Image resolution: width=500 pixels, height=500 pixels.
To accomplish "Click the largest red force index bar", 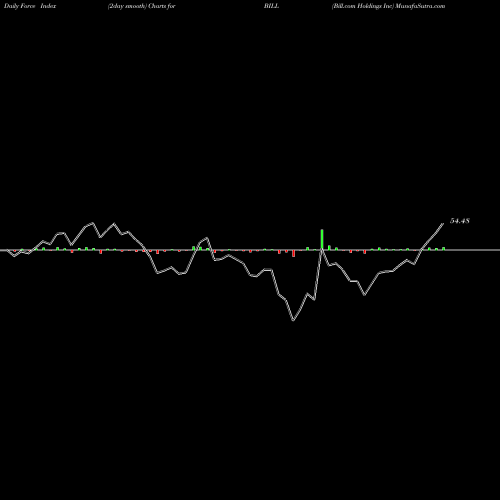I will (294, 253).
